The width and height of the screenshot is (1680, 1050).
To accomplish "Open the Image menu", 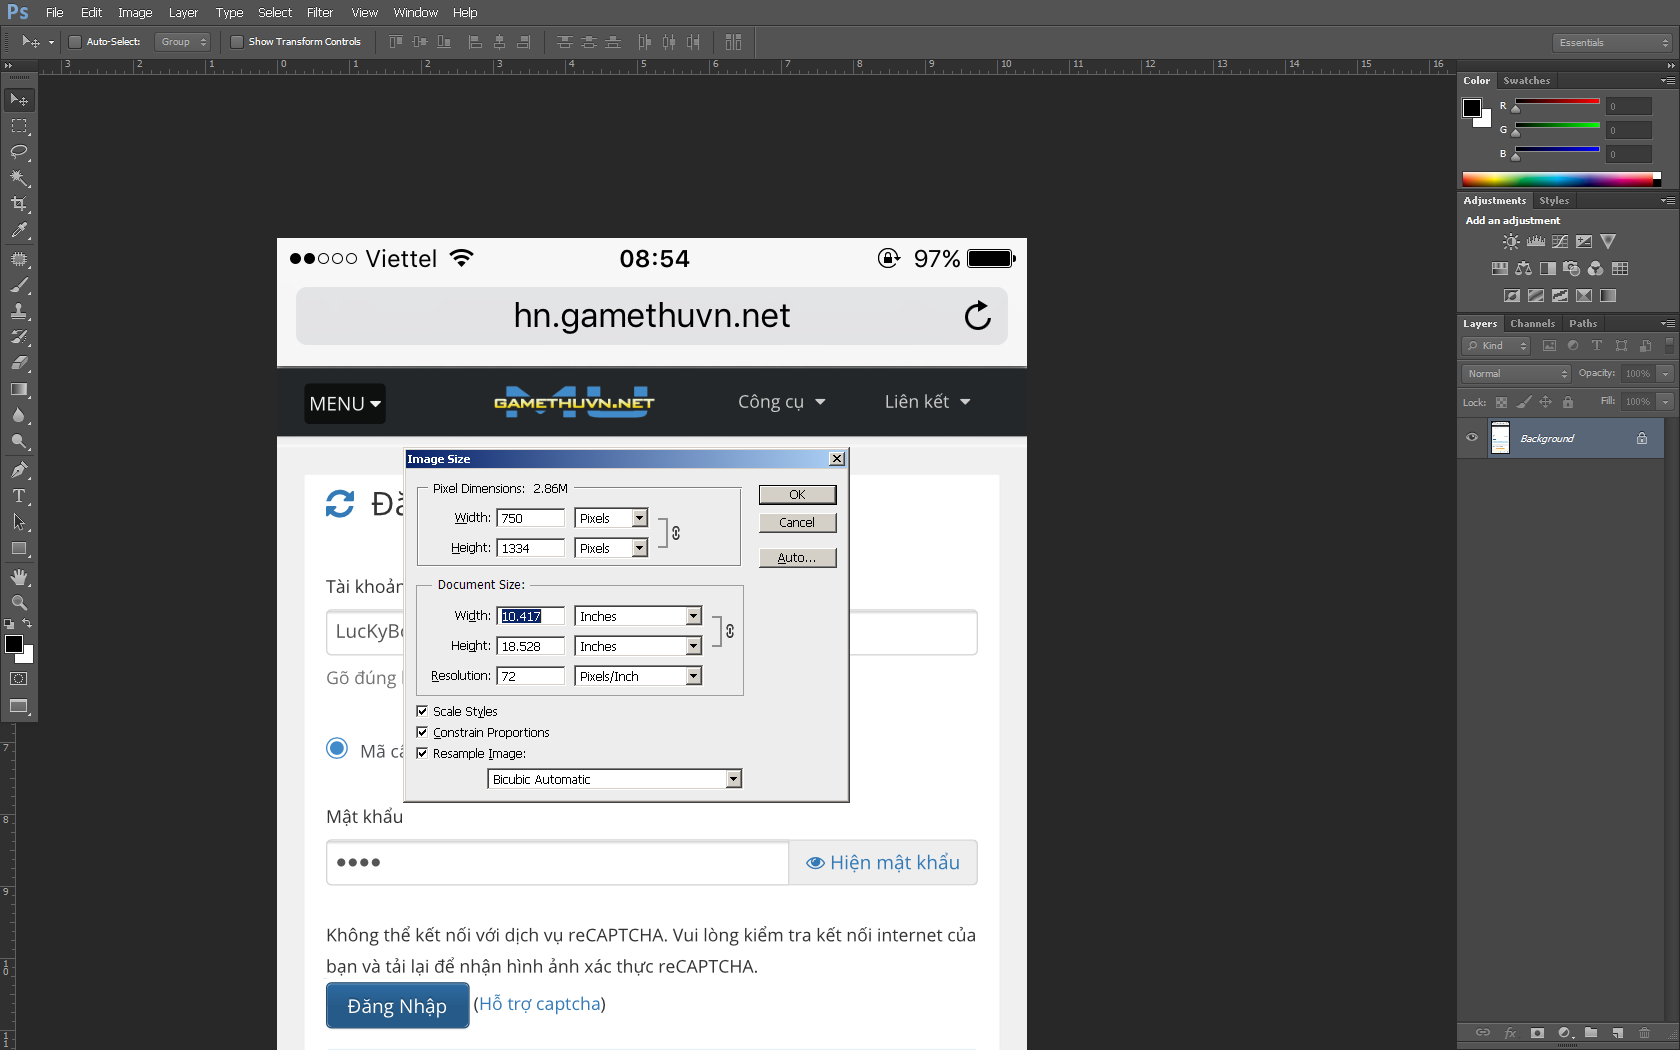I will (135, 13).
